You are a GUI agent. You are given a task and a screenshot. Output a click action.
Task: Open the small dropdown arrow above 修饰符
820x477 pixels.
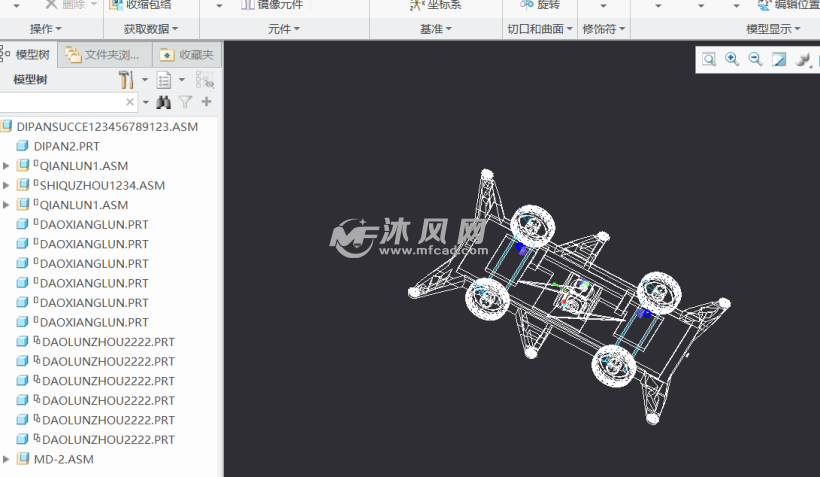tap(603, 6)
